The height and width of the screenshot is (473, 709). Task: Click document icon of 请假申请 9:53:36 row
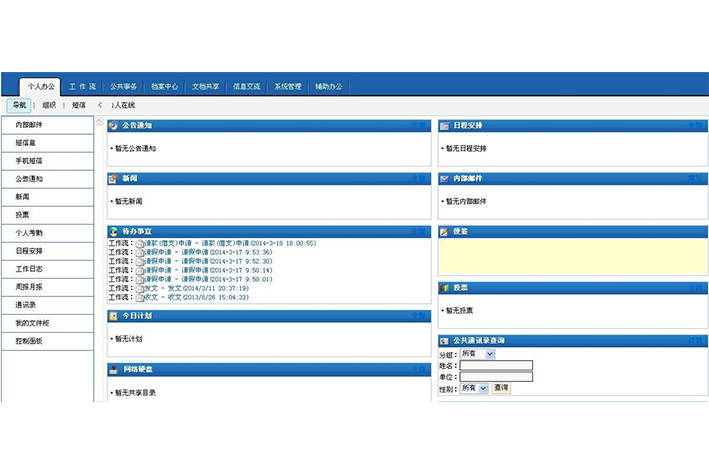(x=140, y=253)
